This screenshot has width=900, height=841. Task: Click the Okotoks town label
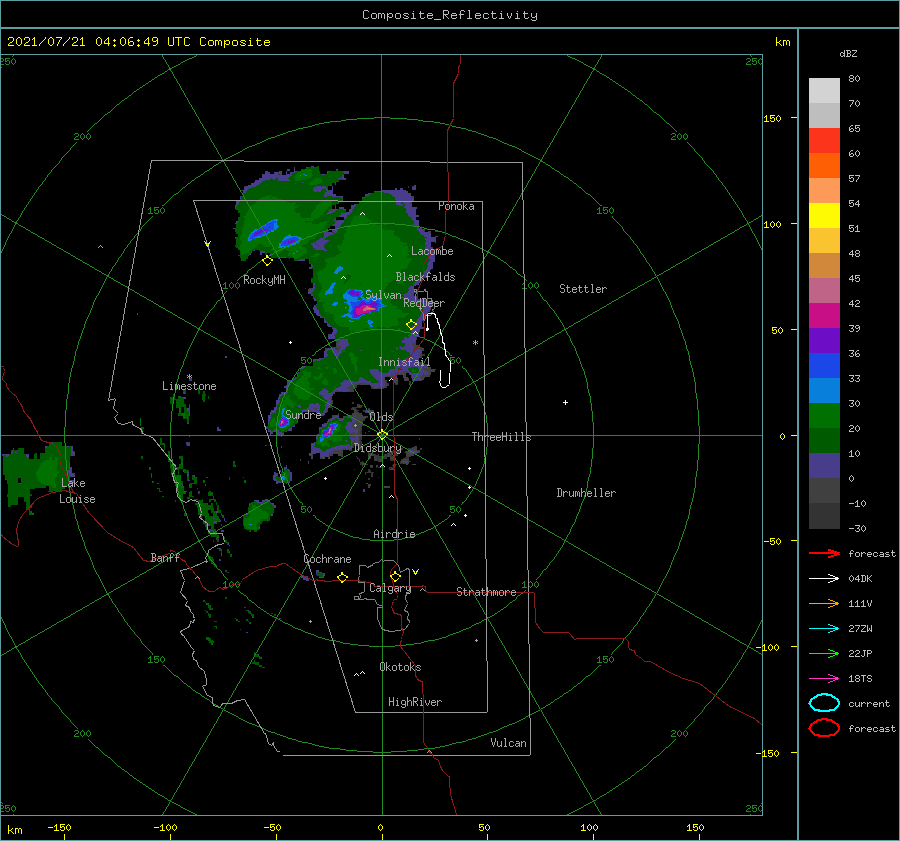click(x=400, y=667)
